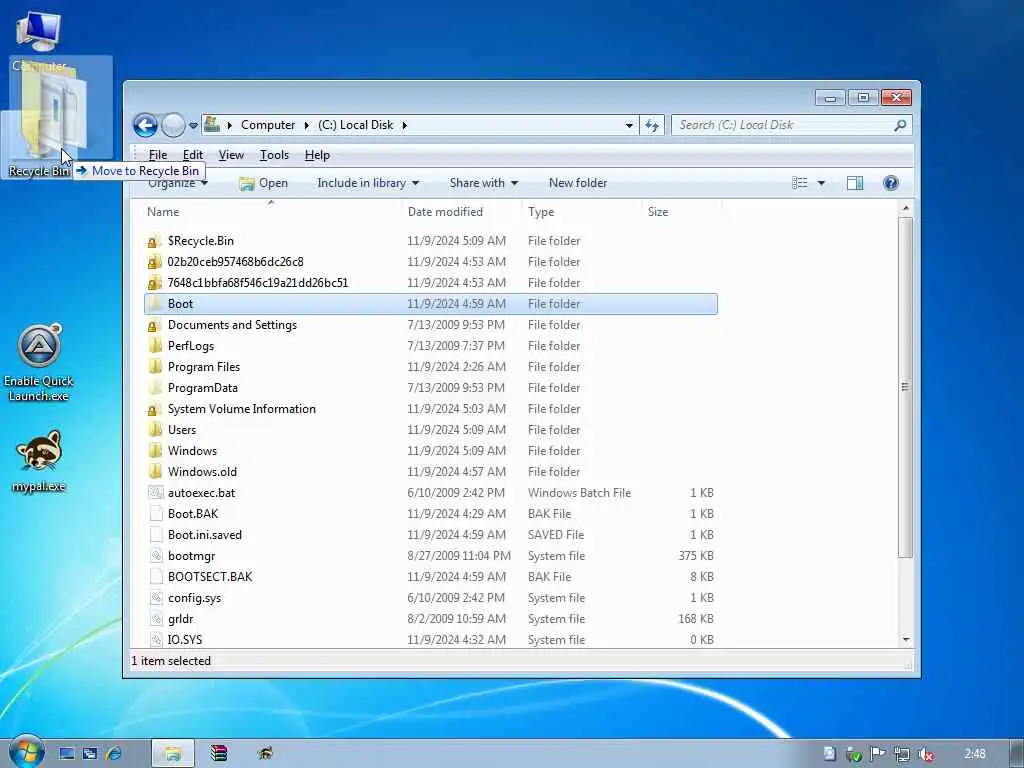The width and height of the screenshot is (1024, 768).
Task: Toggle the preview pane button
Action: pos(855,184)
